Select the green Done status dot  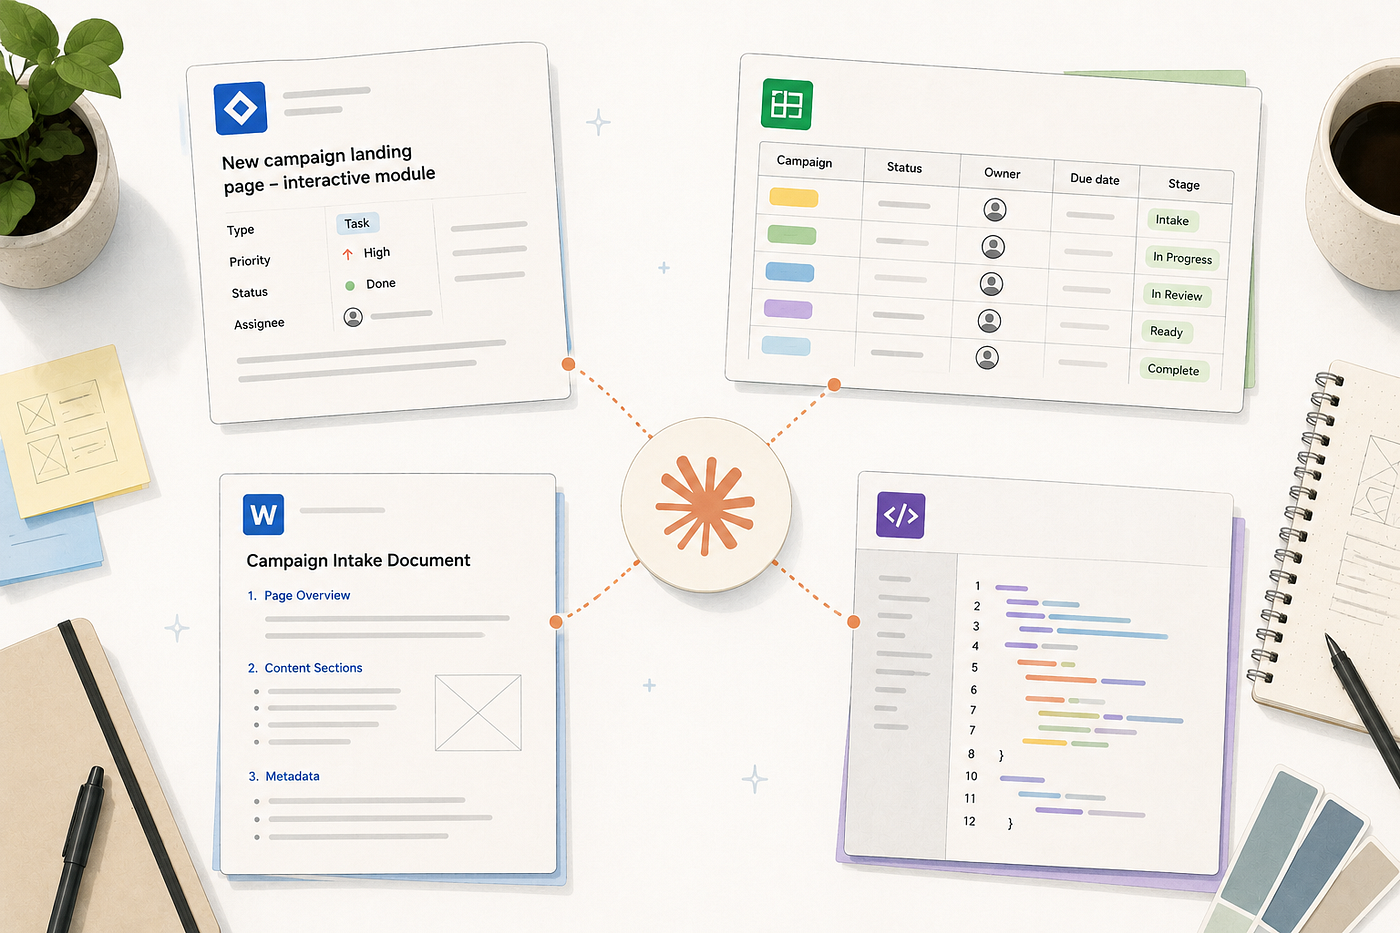pyautogui.click(x=350, y=286)
